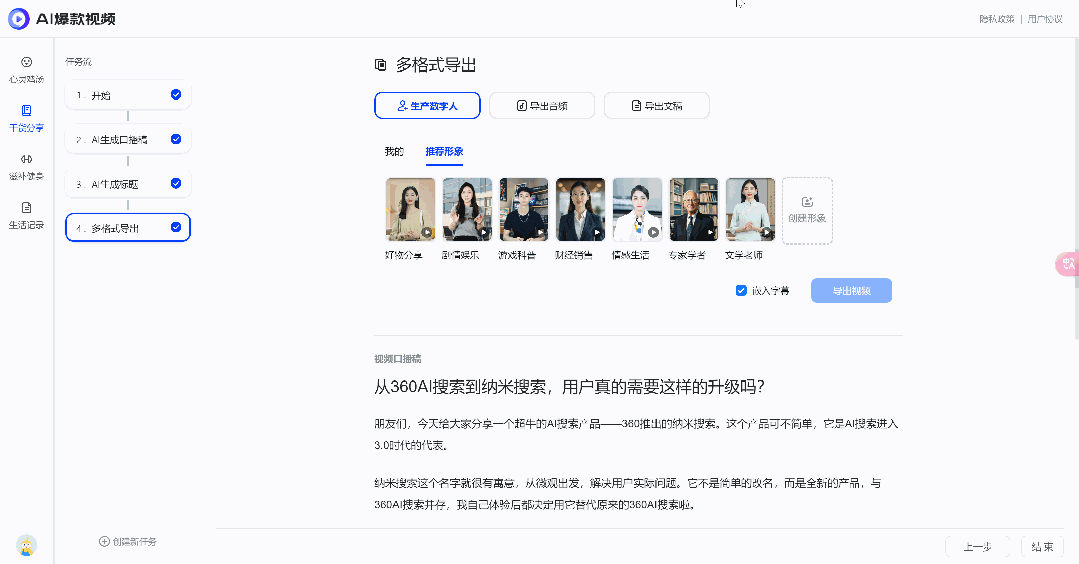Click the check mark on 多格式导出 step
The height and width of the screenshot is (564, 1079).
point(176,227)
